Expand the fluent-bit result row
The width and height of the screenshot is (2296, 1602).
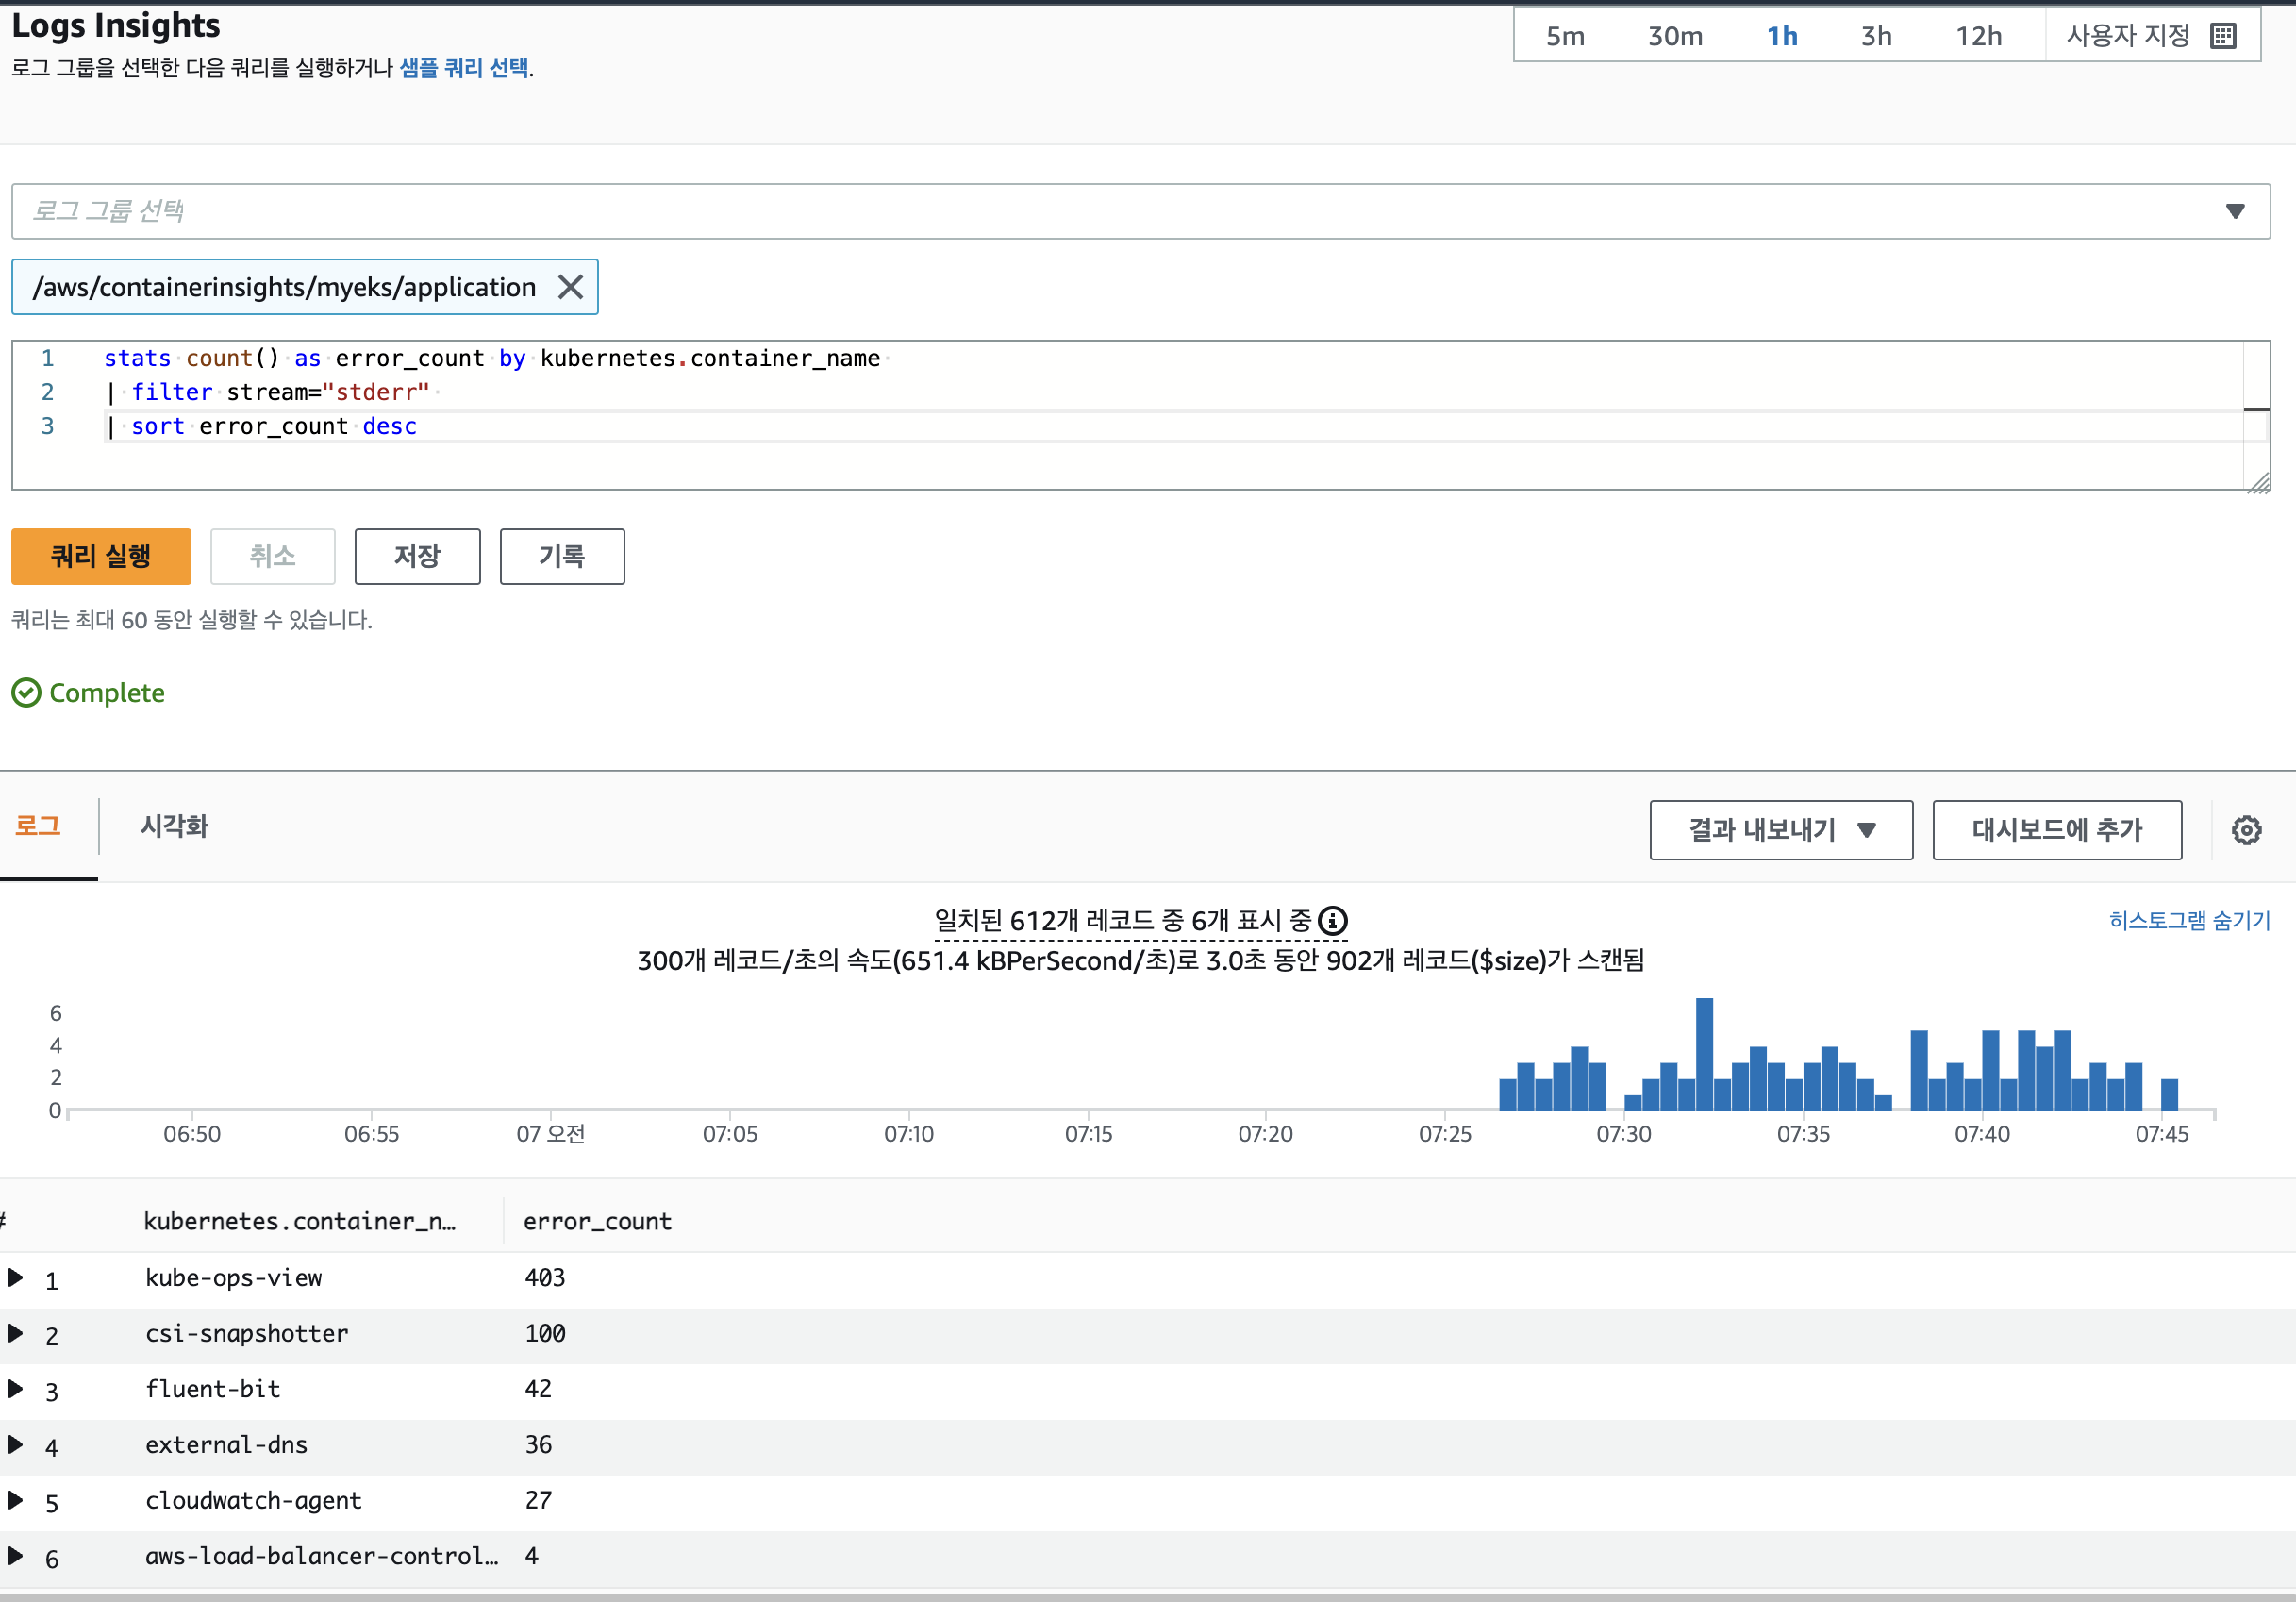(x=15, y=1389)
